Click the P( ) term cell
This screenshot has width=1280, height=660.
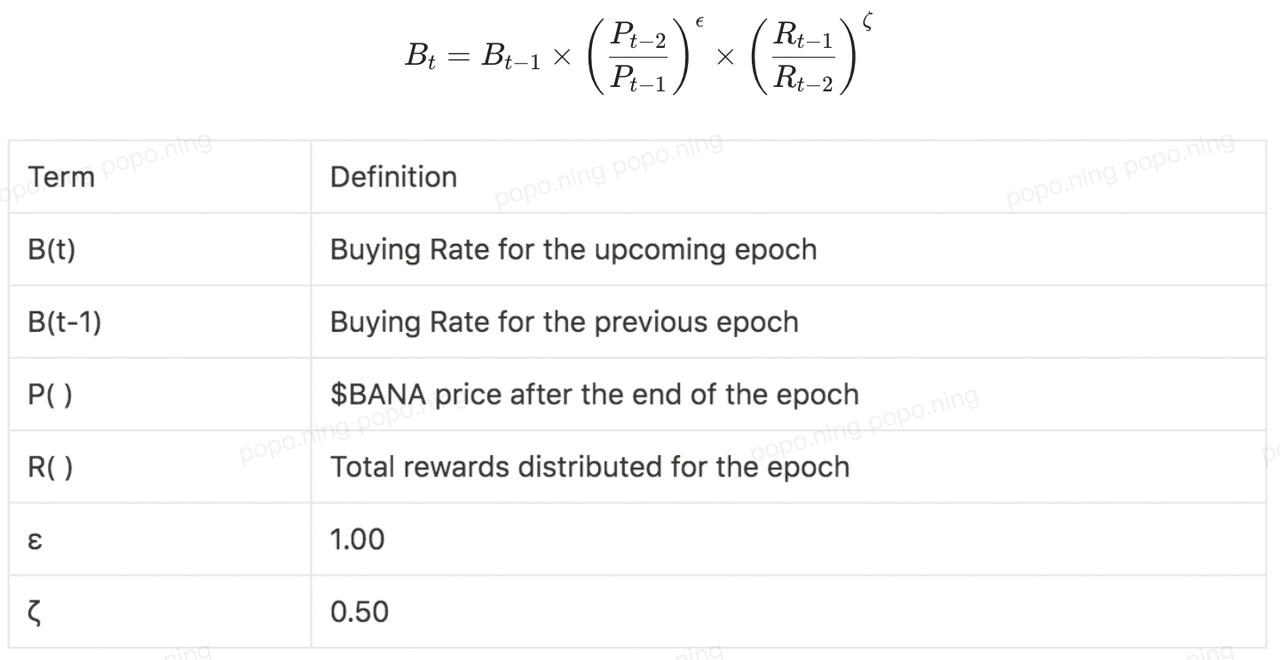click(160, 394)
